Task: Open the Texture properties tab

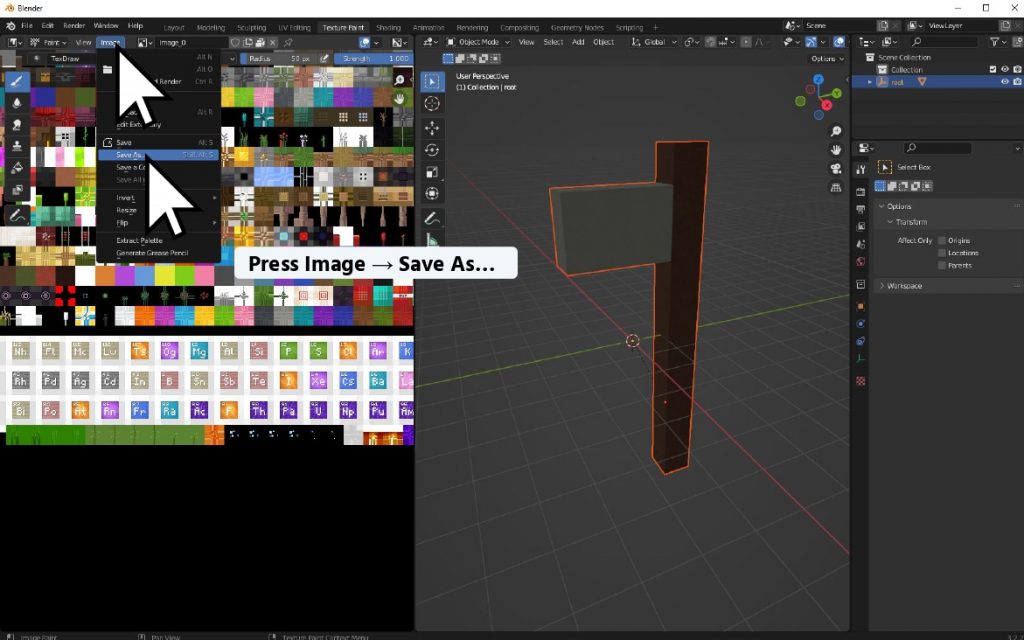Action: [861, 381]
